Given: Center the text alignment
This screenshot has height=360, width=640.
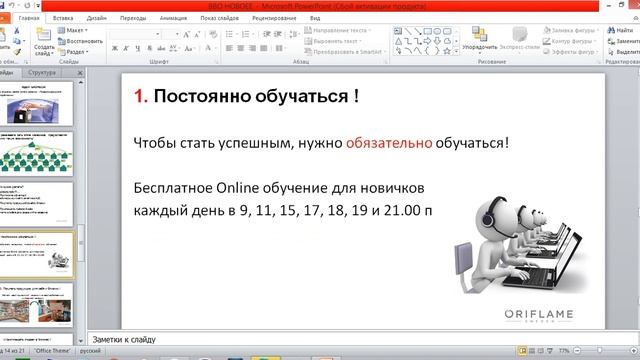Looking at the screenshot, I should pos(240,48).
